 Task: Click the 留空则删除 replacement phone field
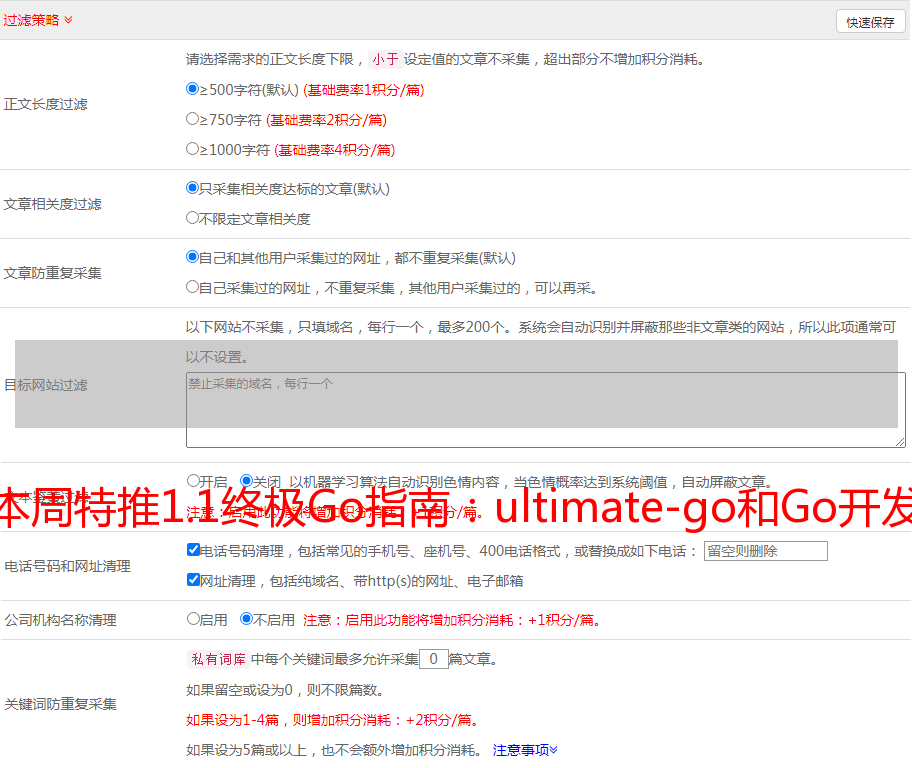[x=765, y=551]
